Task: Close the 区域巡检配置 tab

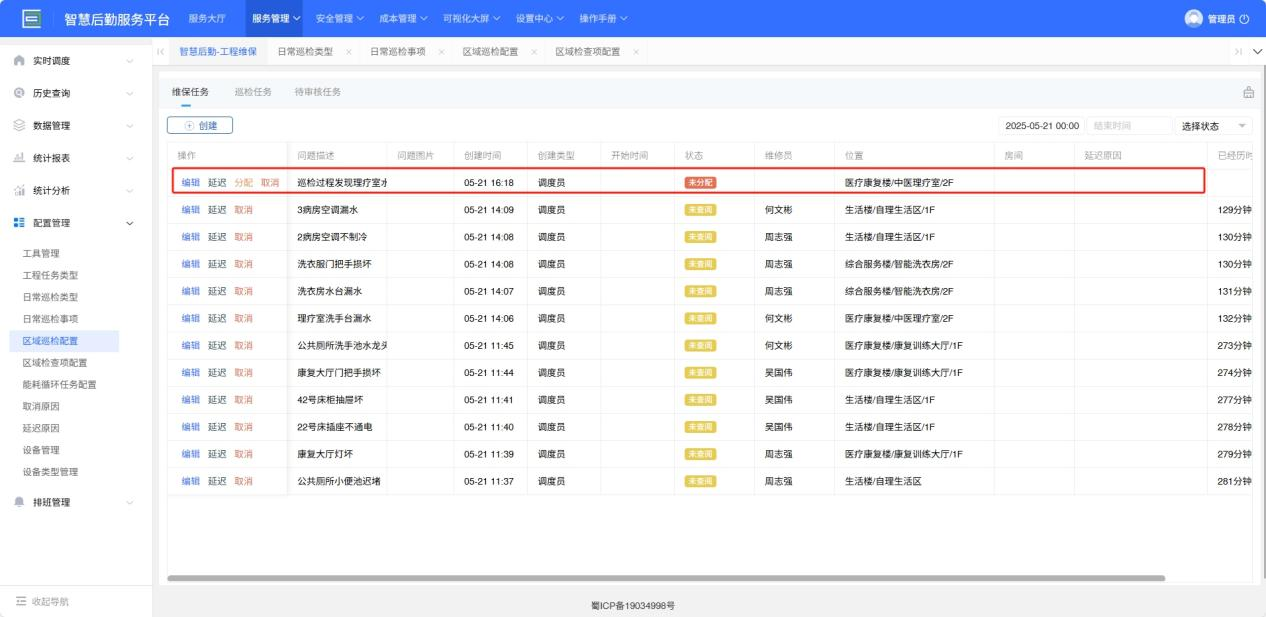Action: point(534,52)
